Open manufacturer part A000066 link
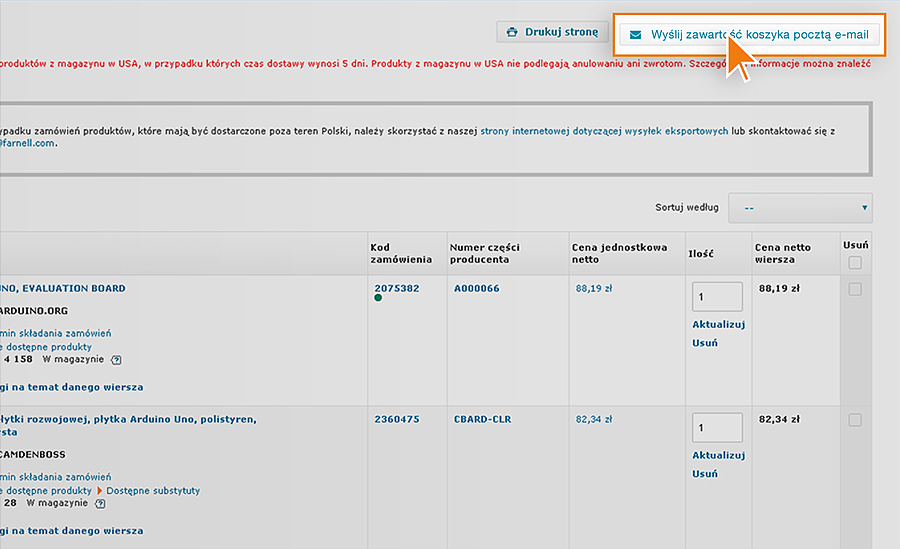The height and width of the screenshot is (549, 900). point(476,288)
